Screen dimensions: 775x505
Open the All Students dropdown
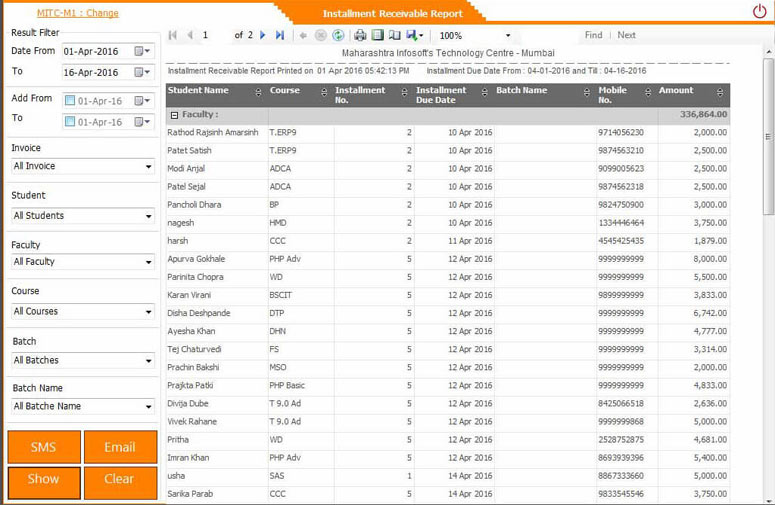[x=83, y=216]
